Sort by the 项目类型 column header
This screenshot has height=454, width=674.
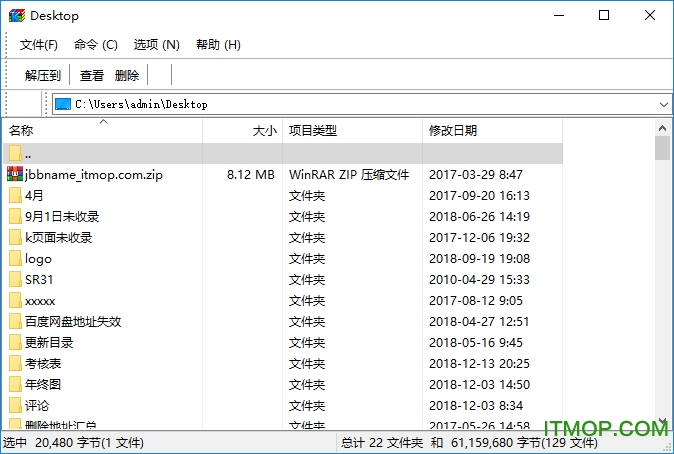pyautogui.click(x=352, y=130)
